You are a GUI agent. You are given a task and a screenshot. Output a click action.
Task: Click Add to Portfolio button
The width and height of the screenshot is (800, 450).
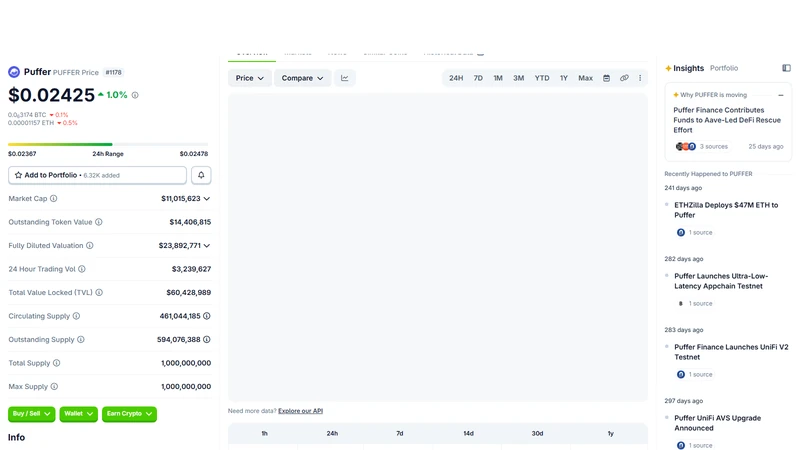[x=97, y=175]
